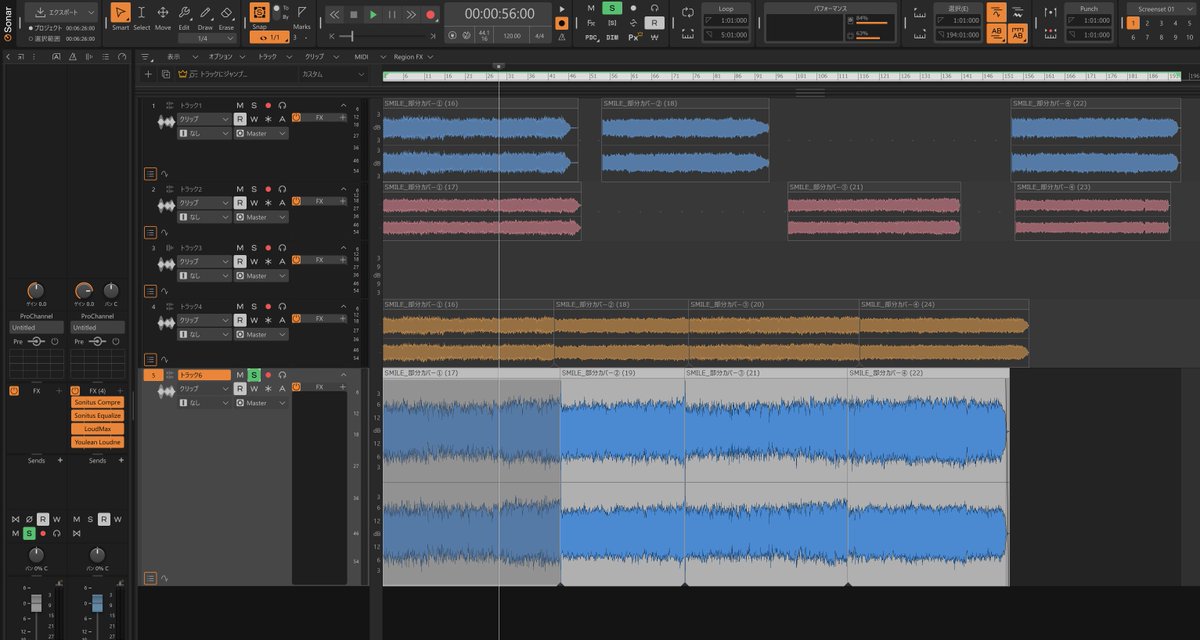The width and height of the screenshot is (1200, 640).
Task: Toggle Read automation R on トラック4
Action: pos(240,320)
